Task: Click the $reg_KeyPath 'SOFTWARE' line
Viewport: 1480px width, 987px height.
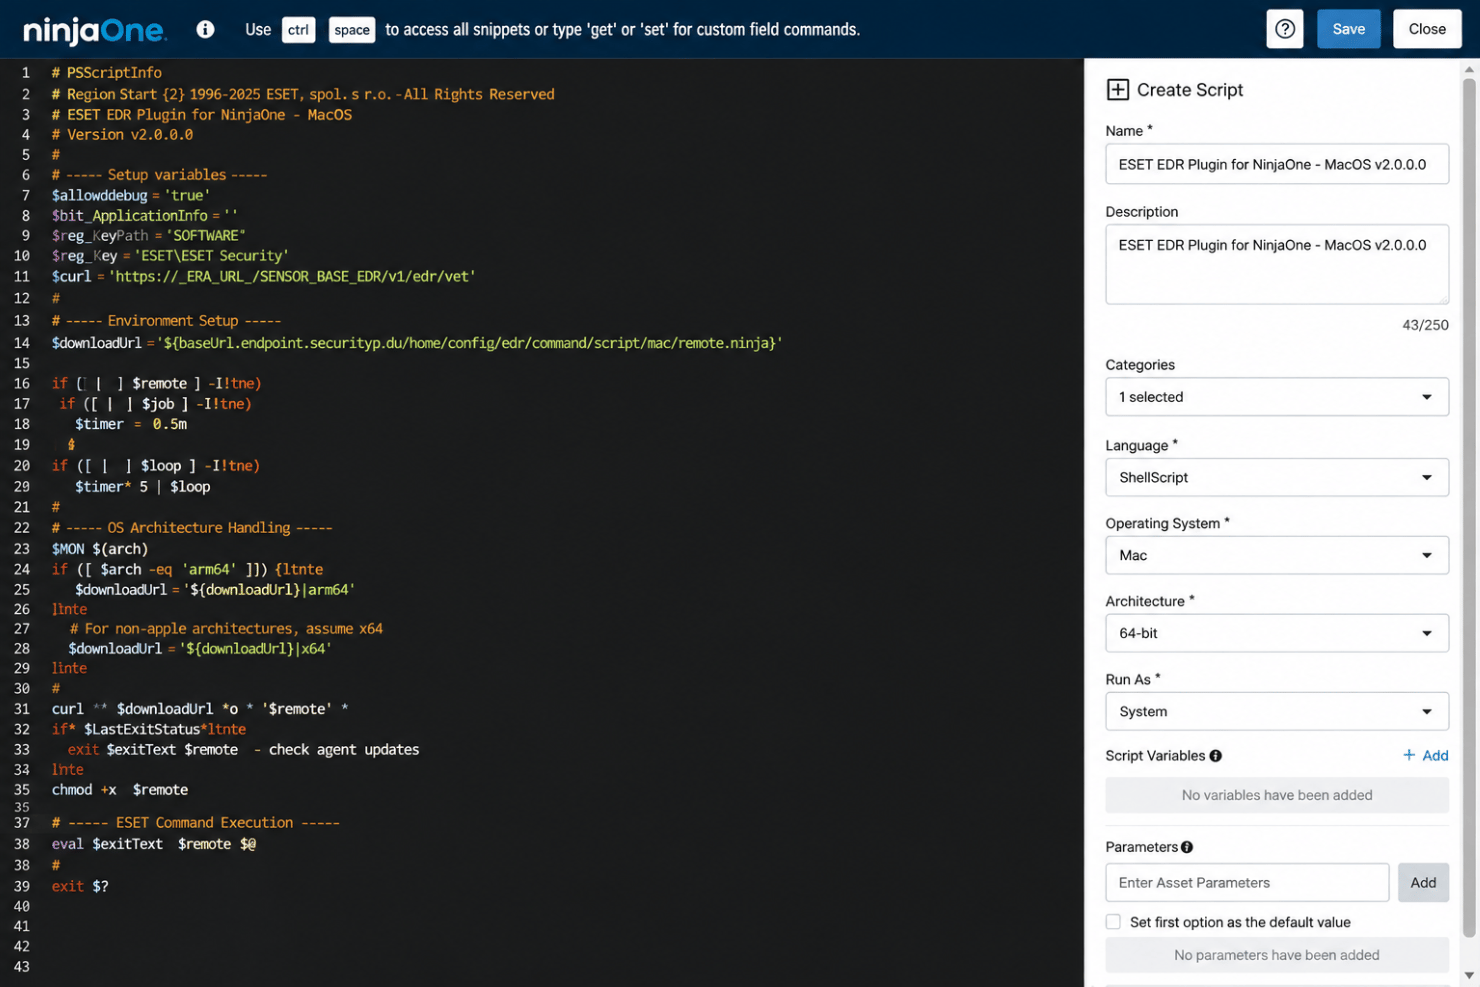Action: click(x=149, y=236)
